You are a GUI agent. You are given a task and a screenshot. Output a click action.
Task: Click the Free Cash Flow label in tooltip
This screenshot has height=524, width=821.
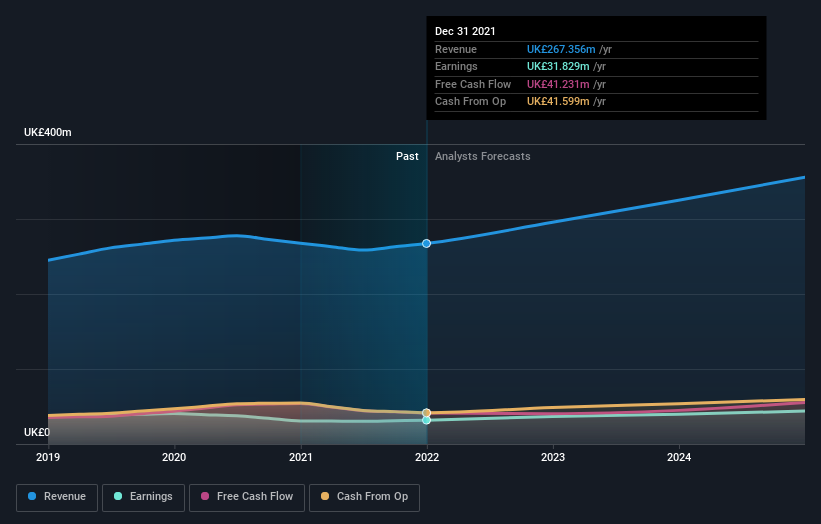473,84
